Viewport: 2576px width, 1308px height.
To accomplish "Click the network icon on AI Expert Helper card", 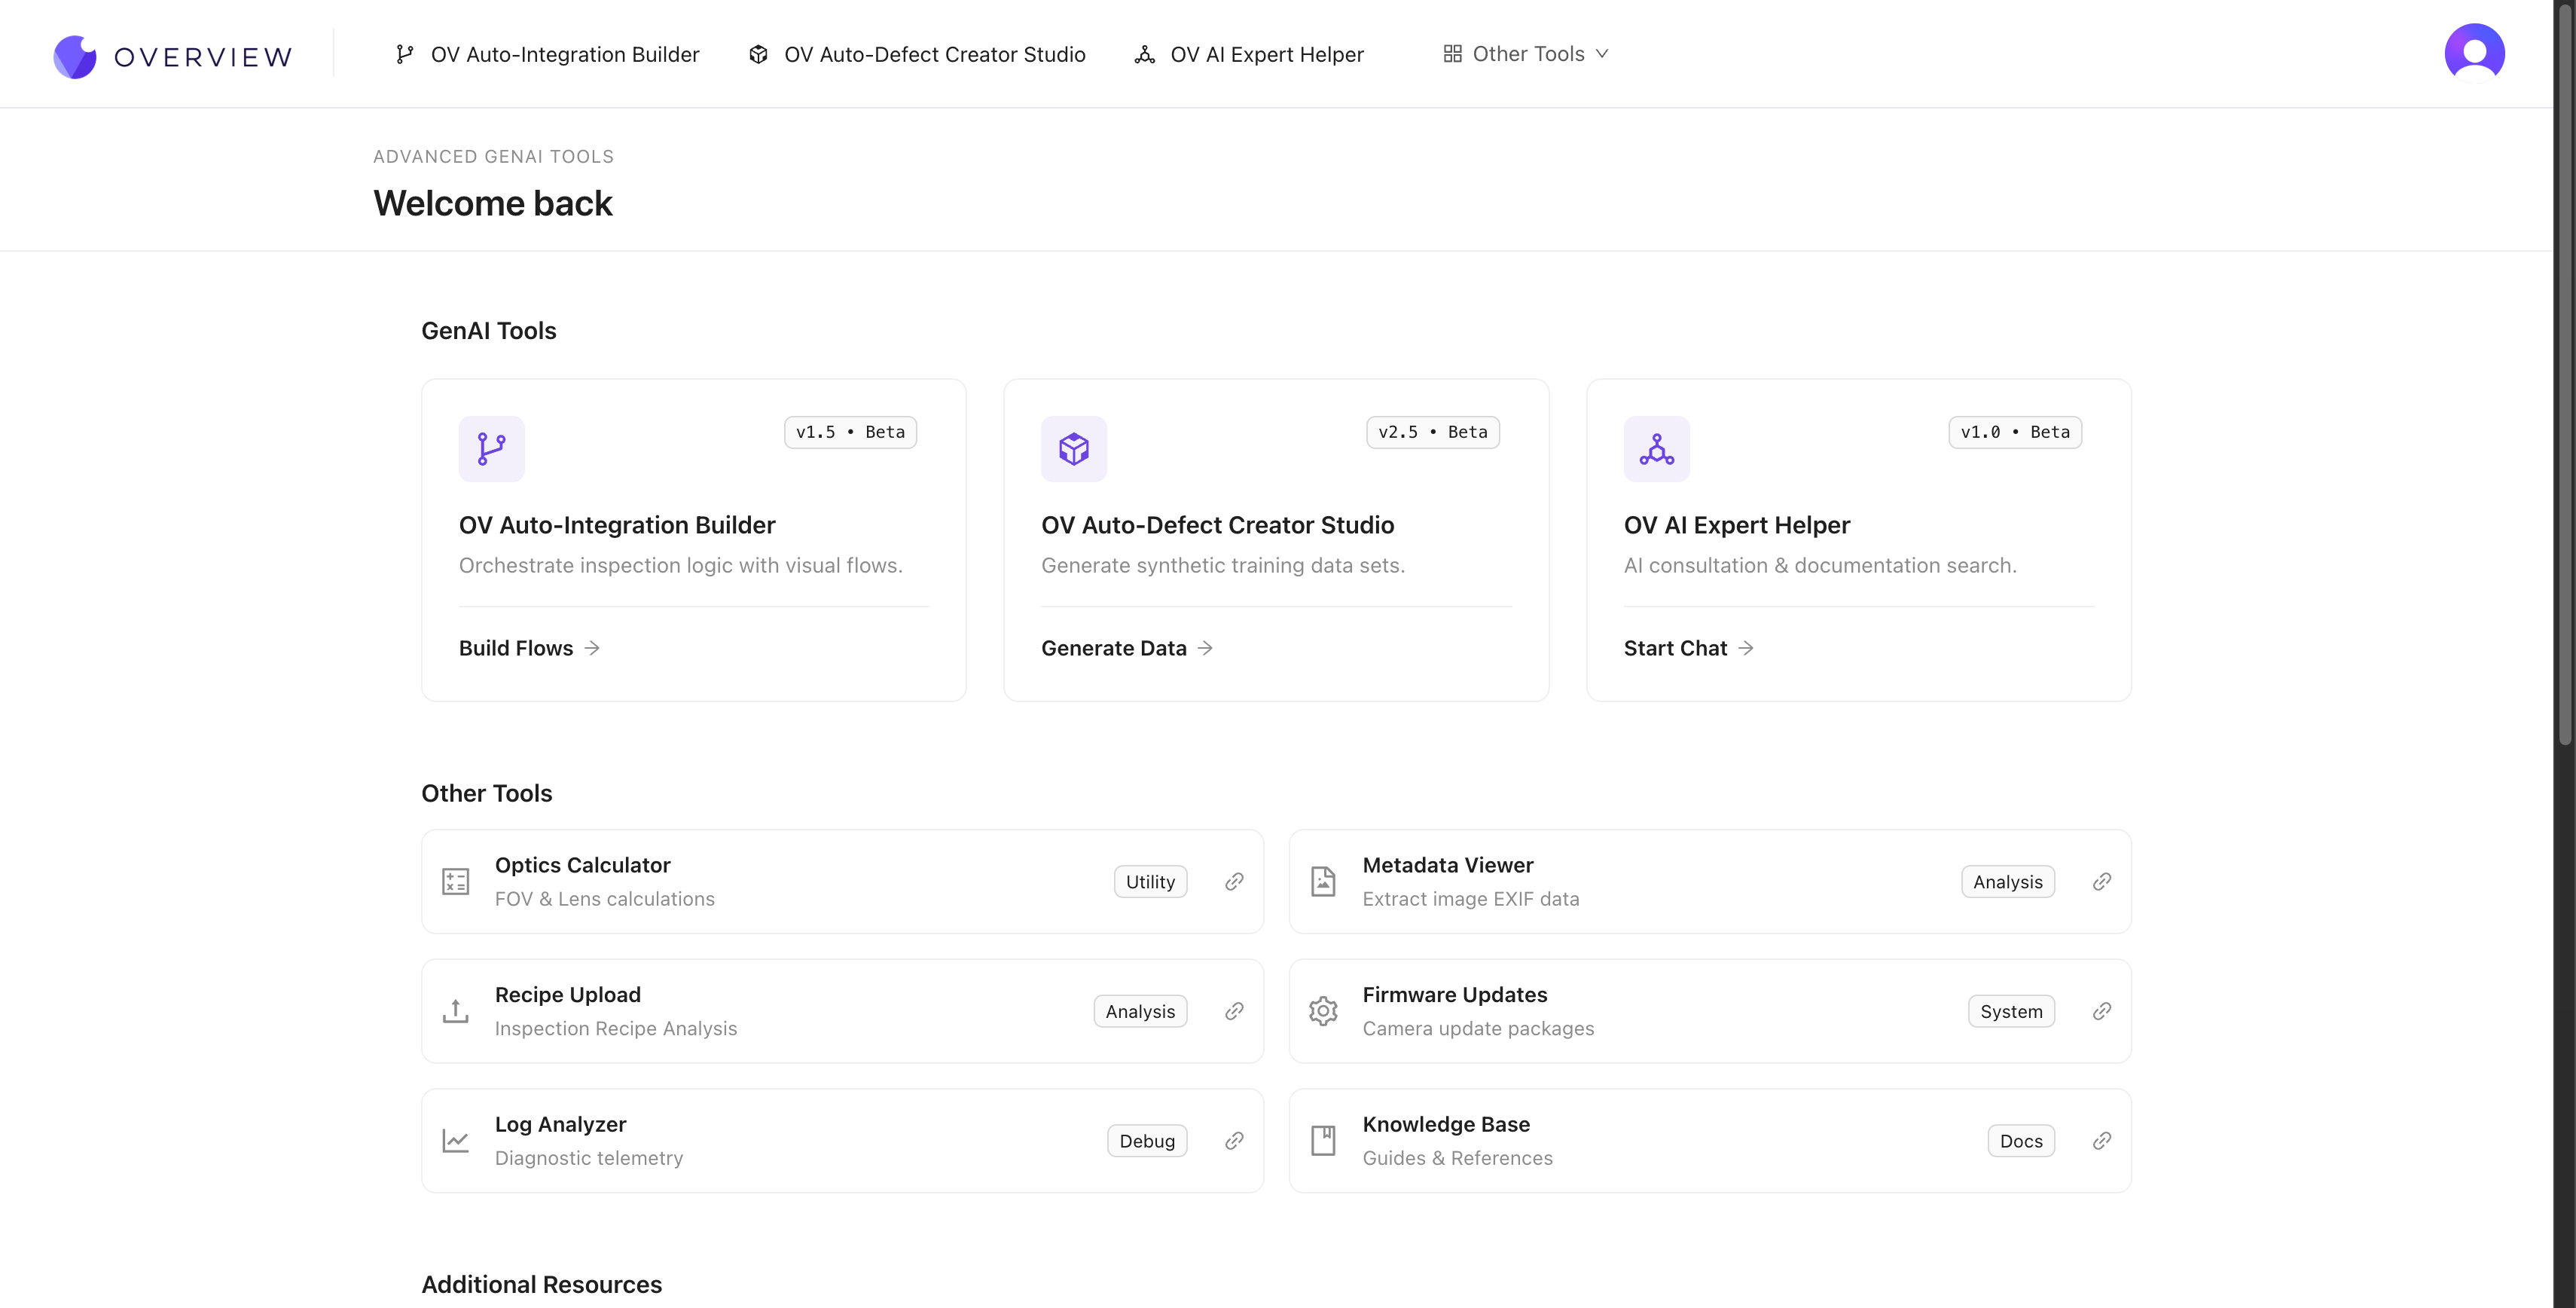I will pyautogui.click(x=1656, y=449).
